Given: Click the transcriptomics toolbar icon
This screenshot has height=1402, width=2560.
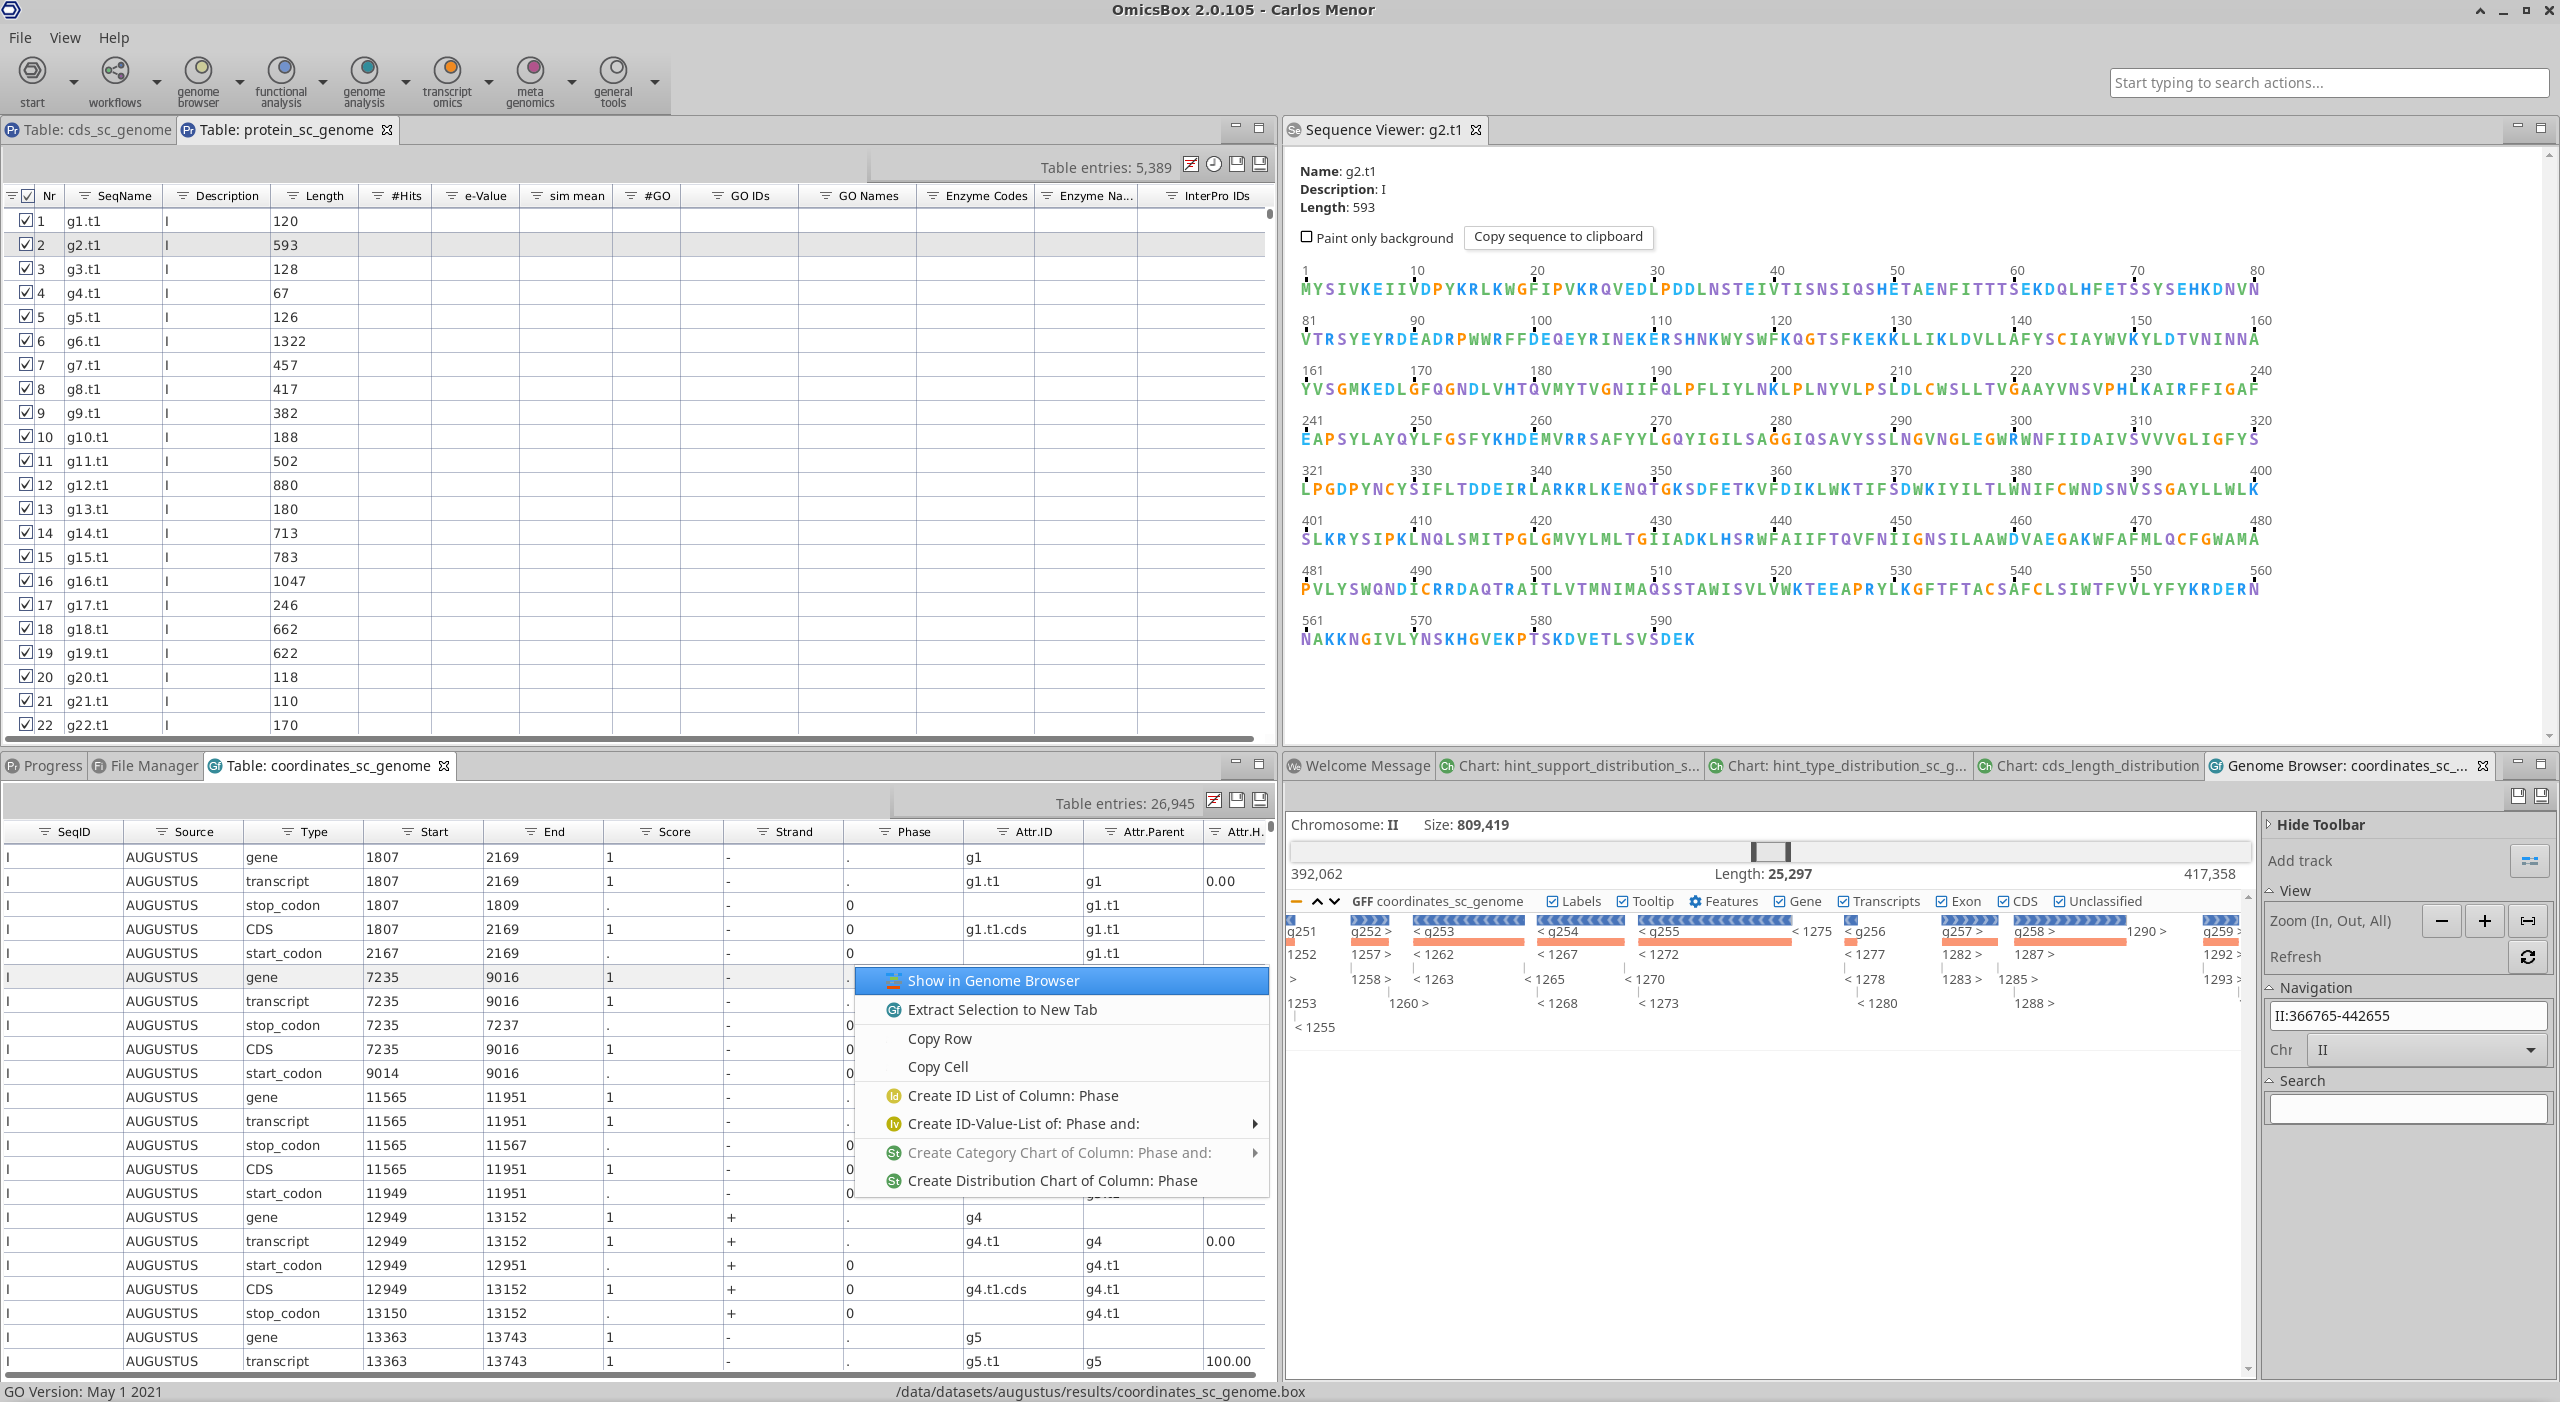Looking at the screenshot, I should (x=447, y=71).
